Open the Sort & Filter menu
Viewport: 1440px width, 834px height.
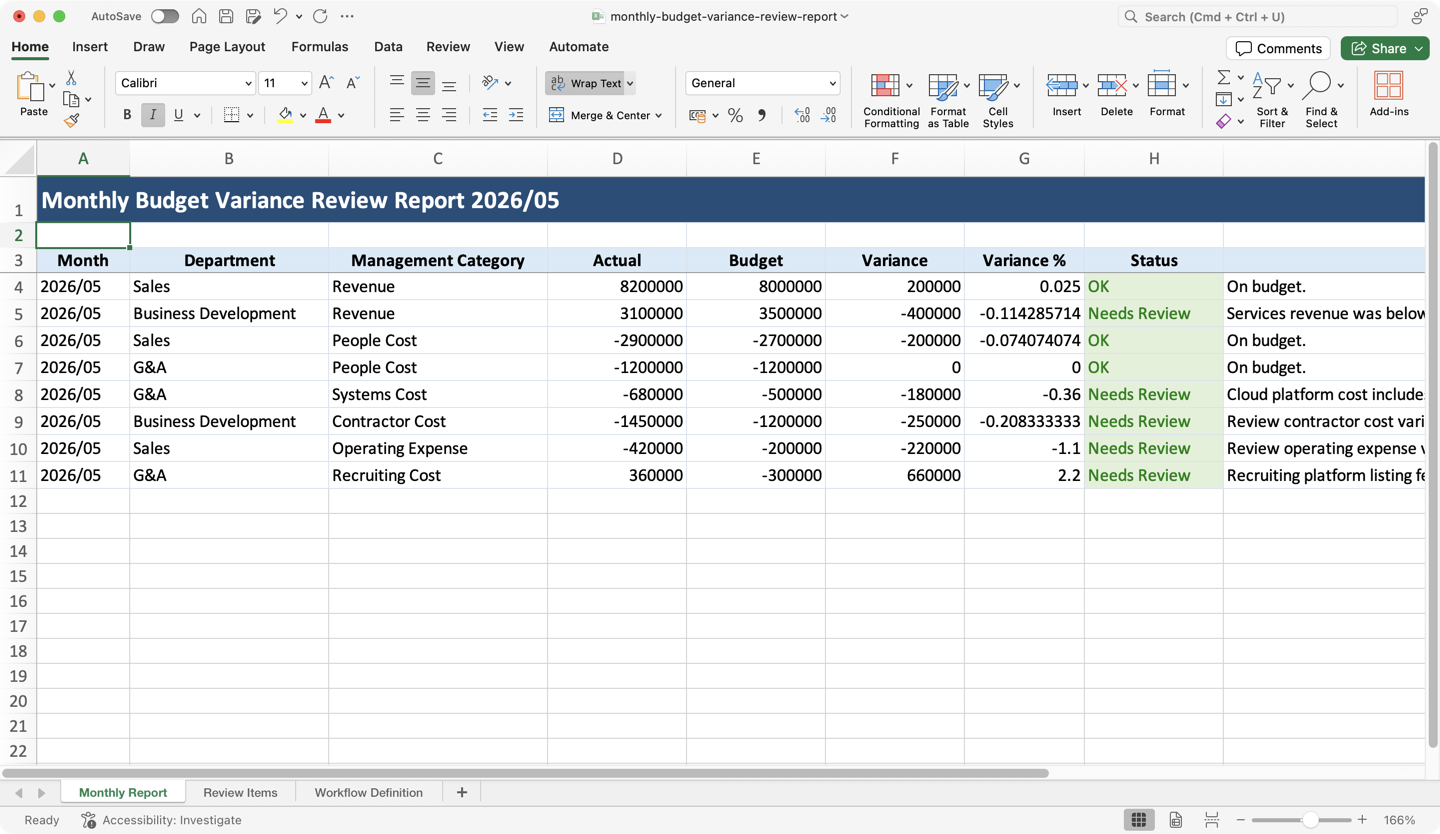pos(1272,99)
